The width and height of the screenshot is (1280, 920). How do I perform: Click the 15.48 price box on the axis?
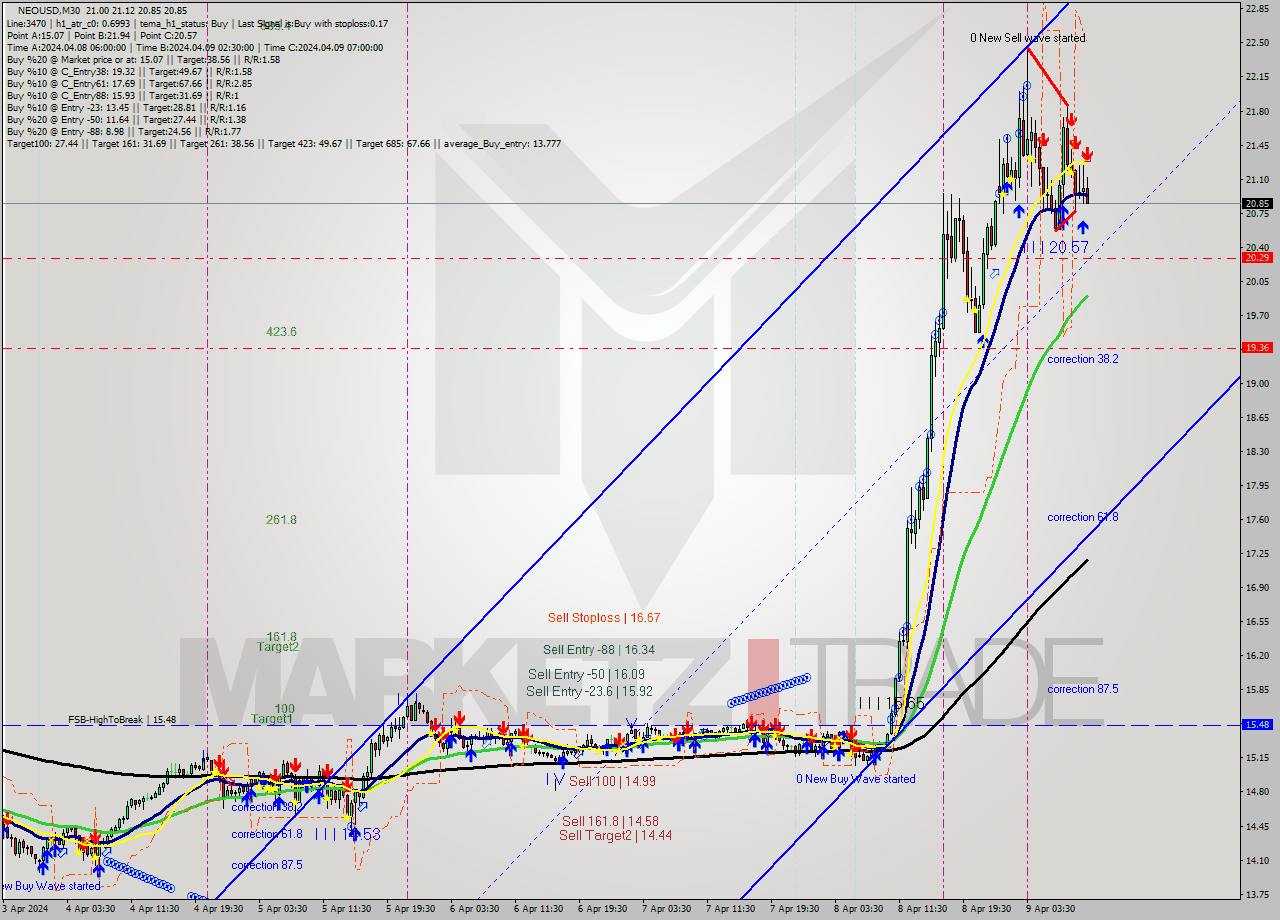click(x=1257, y=725)
